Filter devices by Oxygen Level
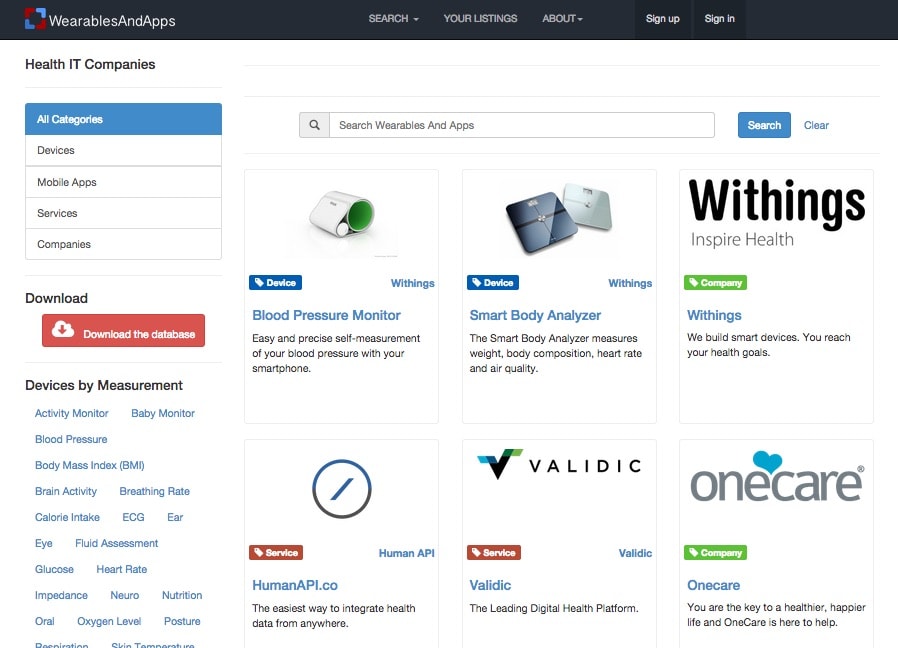 point(109,621)
